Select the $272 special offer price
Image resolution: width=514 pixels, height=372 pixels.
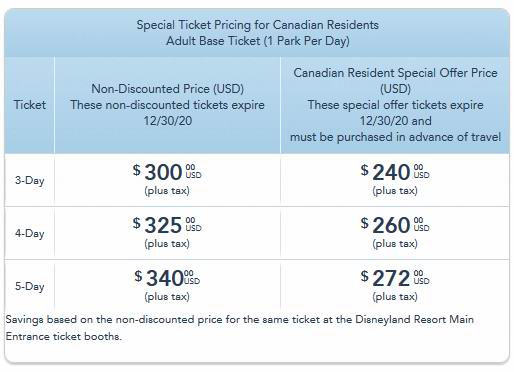point(395,278)
